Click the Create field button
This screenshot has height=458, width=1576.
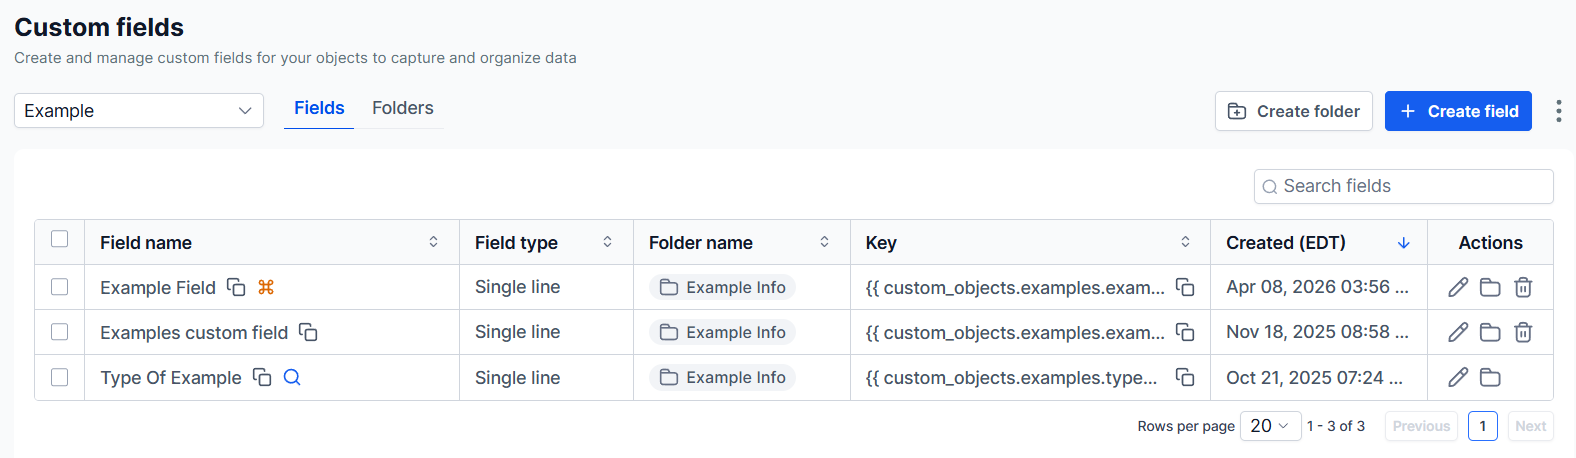(1458, 111)
